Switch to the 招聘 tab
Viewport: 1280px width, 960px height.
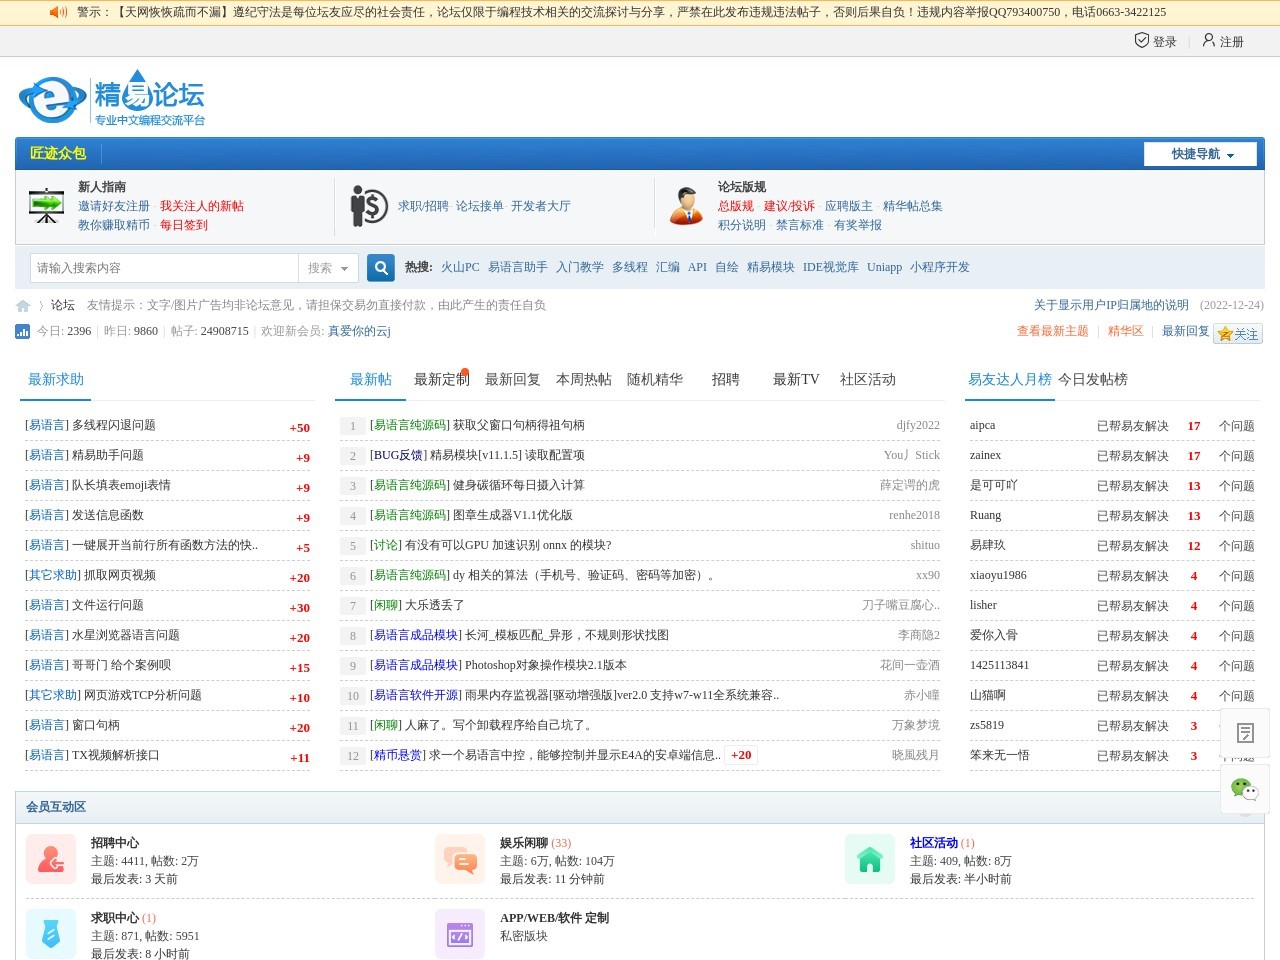click(x=726, y=380)
